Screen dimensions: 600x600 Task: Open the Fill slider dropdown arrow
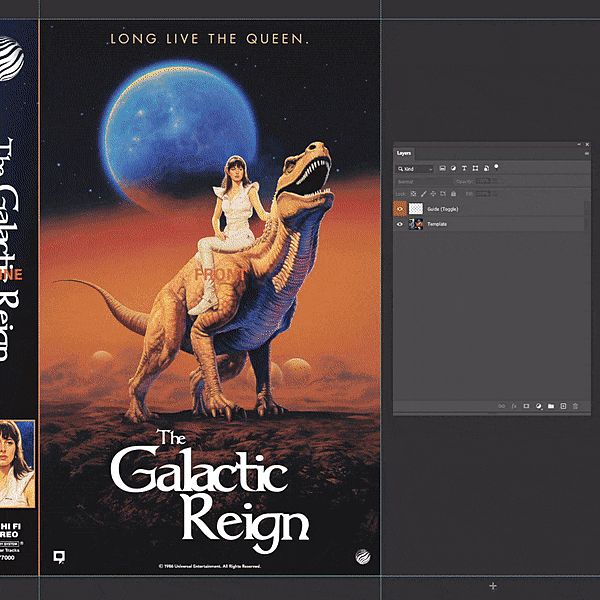[494, 194]
